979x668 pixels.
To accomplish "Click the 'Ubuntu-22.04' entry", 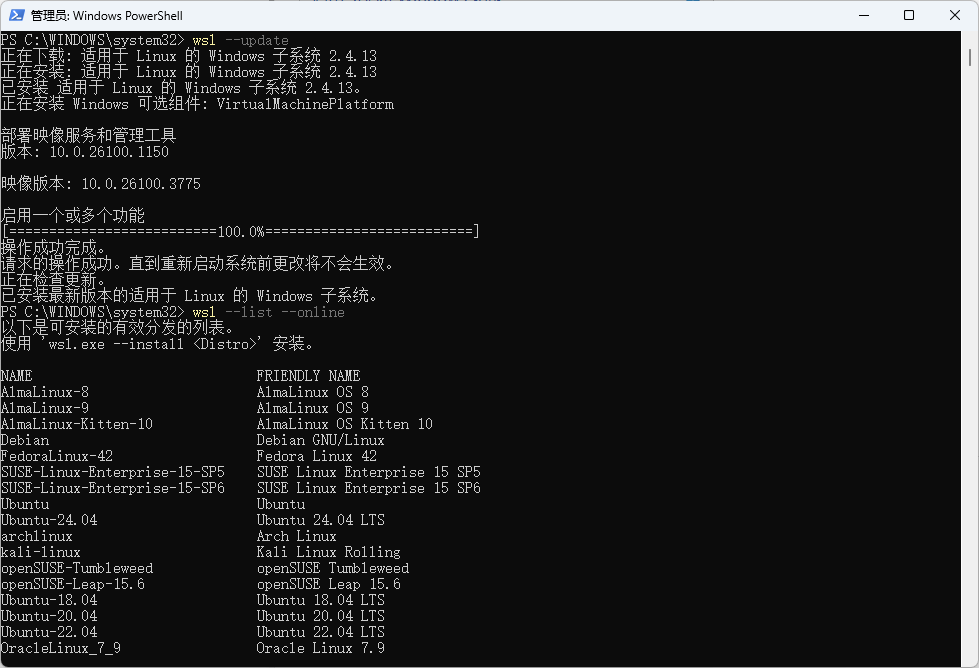I will [x=49, y=632].
